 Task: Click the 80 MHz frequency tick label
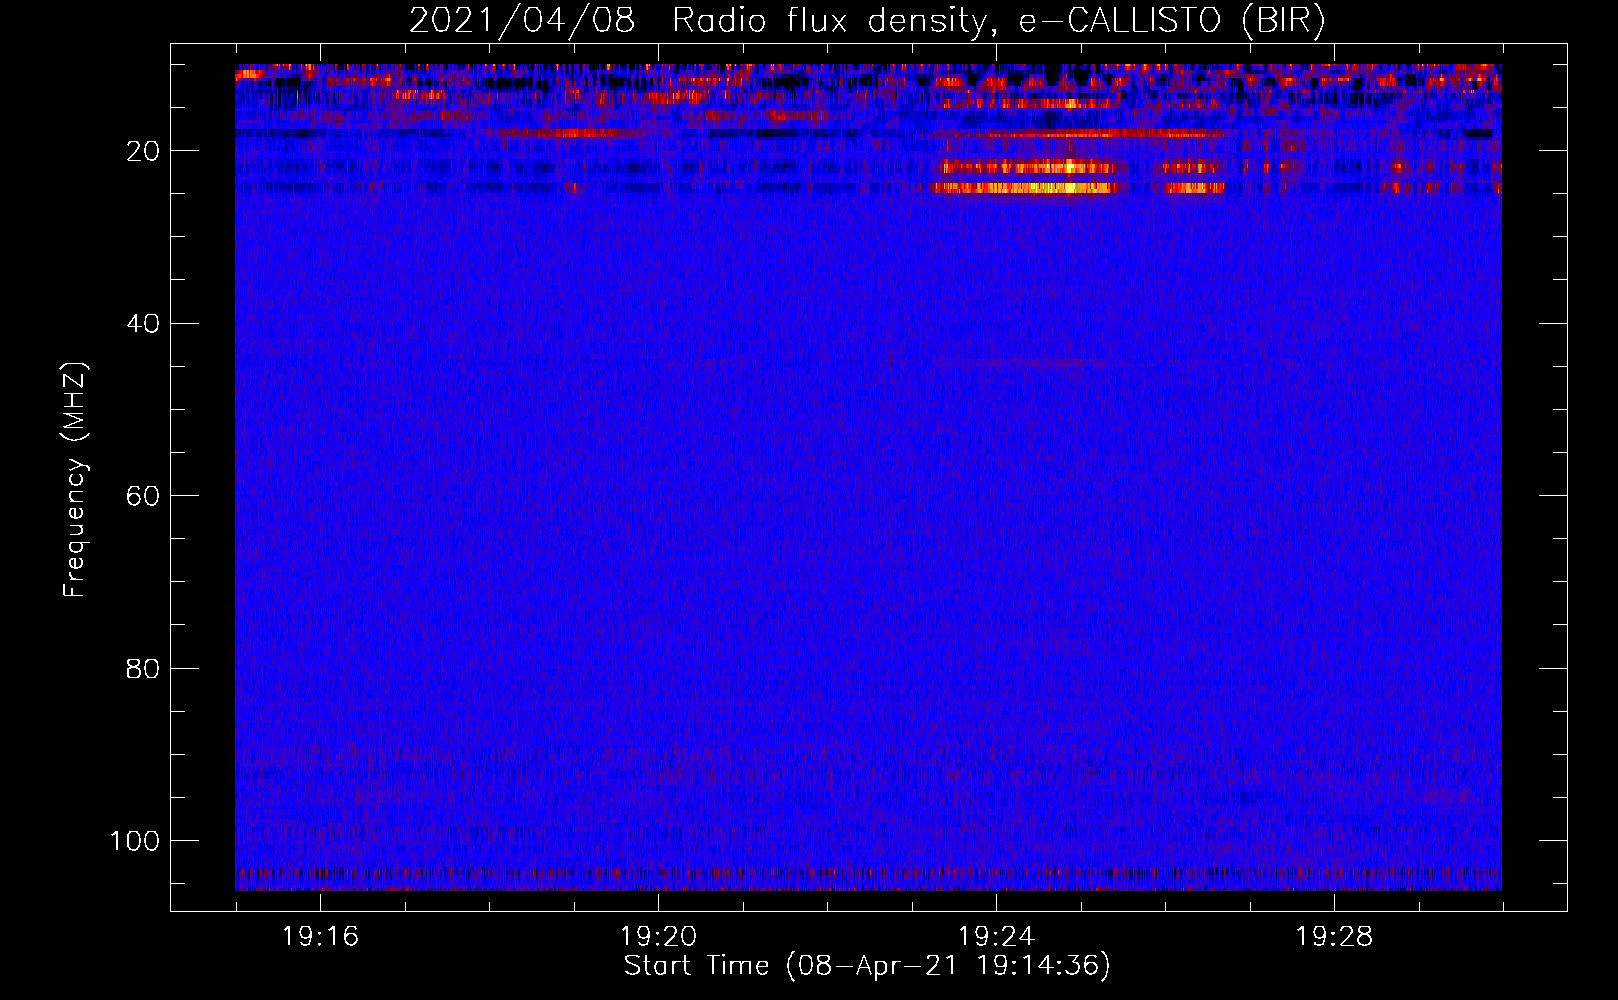143,668
